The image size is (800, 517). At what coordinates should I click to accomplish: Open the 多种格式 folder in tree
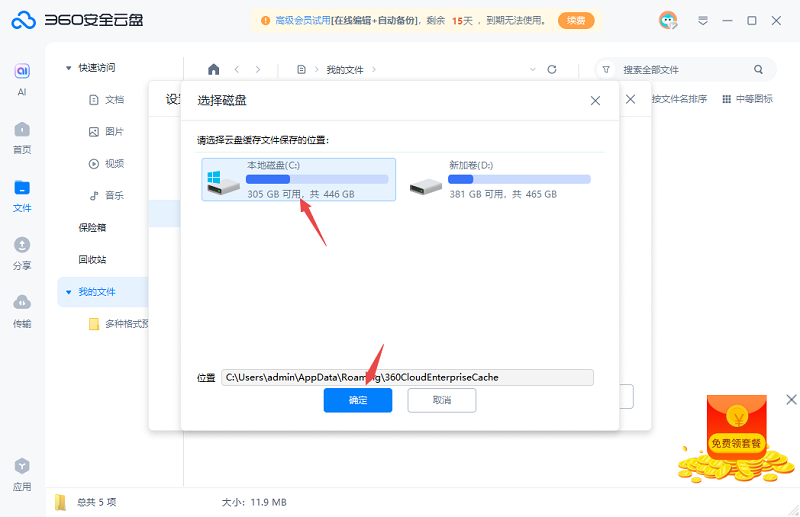click(x=118, y=324)
